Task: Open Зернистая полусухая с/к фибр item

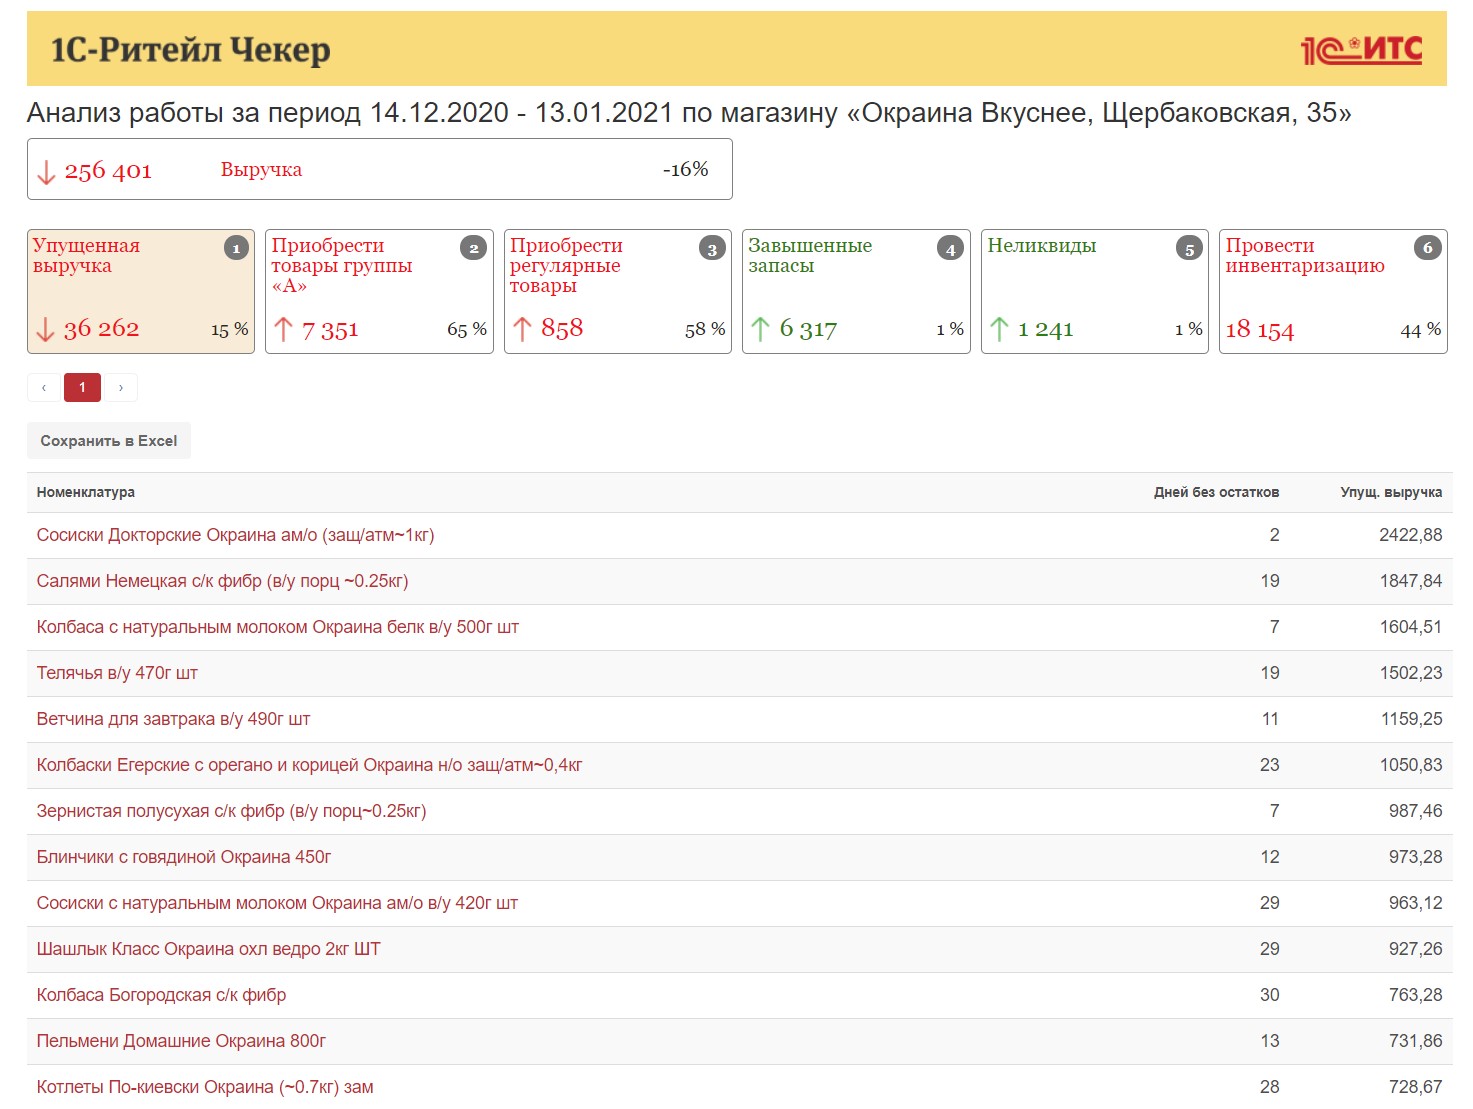Action: coord(232,811)
